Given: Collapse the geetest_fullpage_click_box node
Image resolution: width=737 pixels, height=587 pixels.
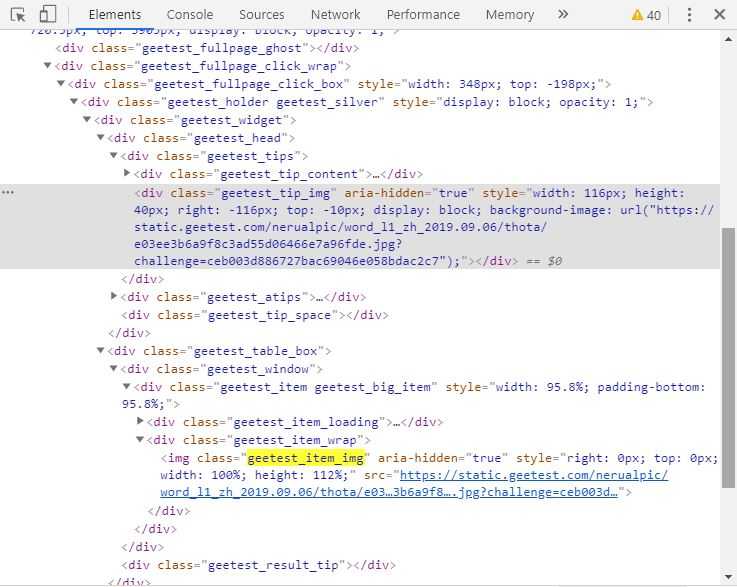Looking at the screenshot, I should 61,83.
